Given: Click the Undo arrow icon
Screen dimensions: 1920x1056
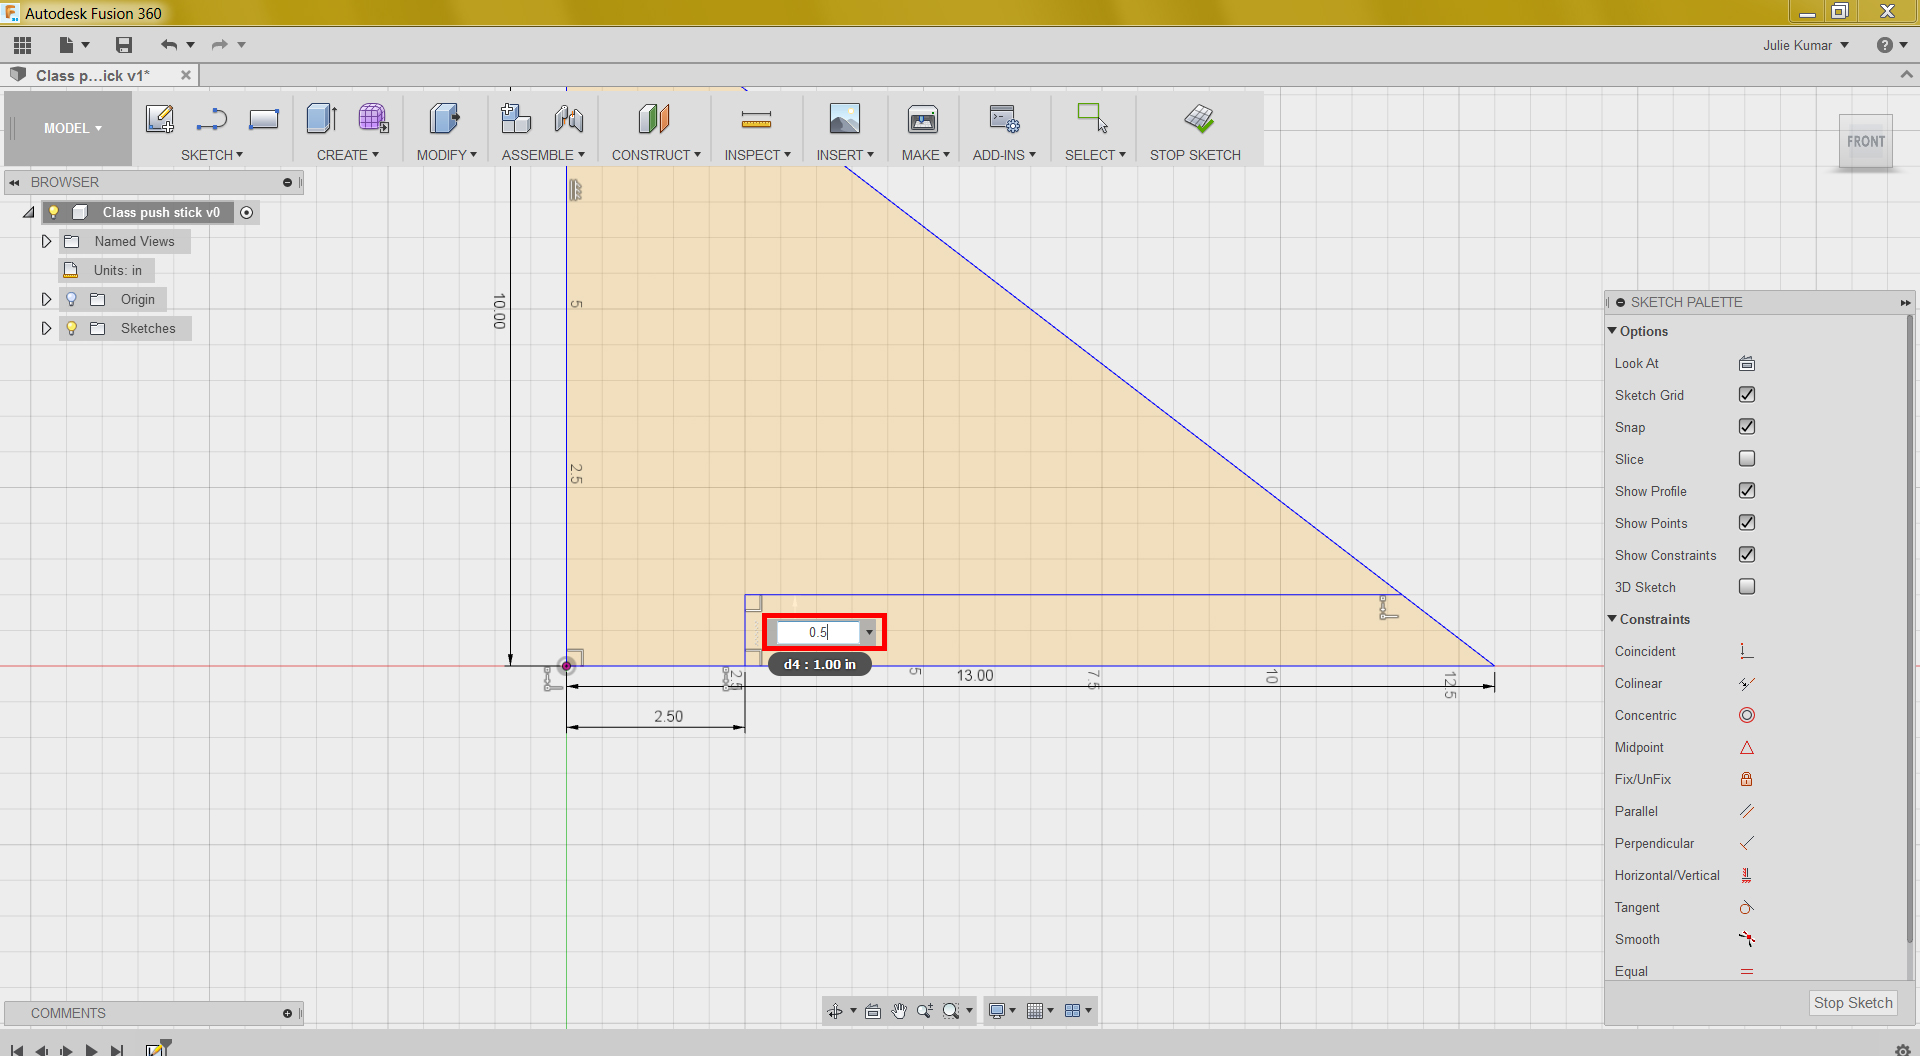Looking at the screenshot, I should click(x=169, y=45).
